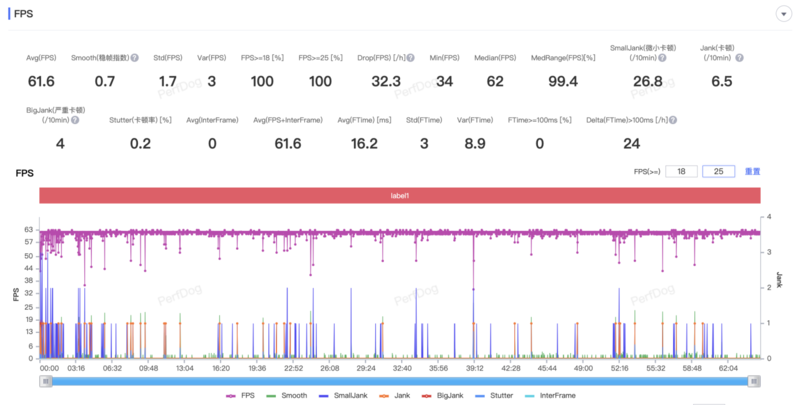Viewport: 800px width, 405px height.
Task: Select the red label1 bar
Action: pyautogui.click(x=400, y=195)
